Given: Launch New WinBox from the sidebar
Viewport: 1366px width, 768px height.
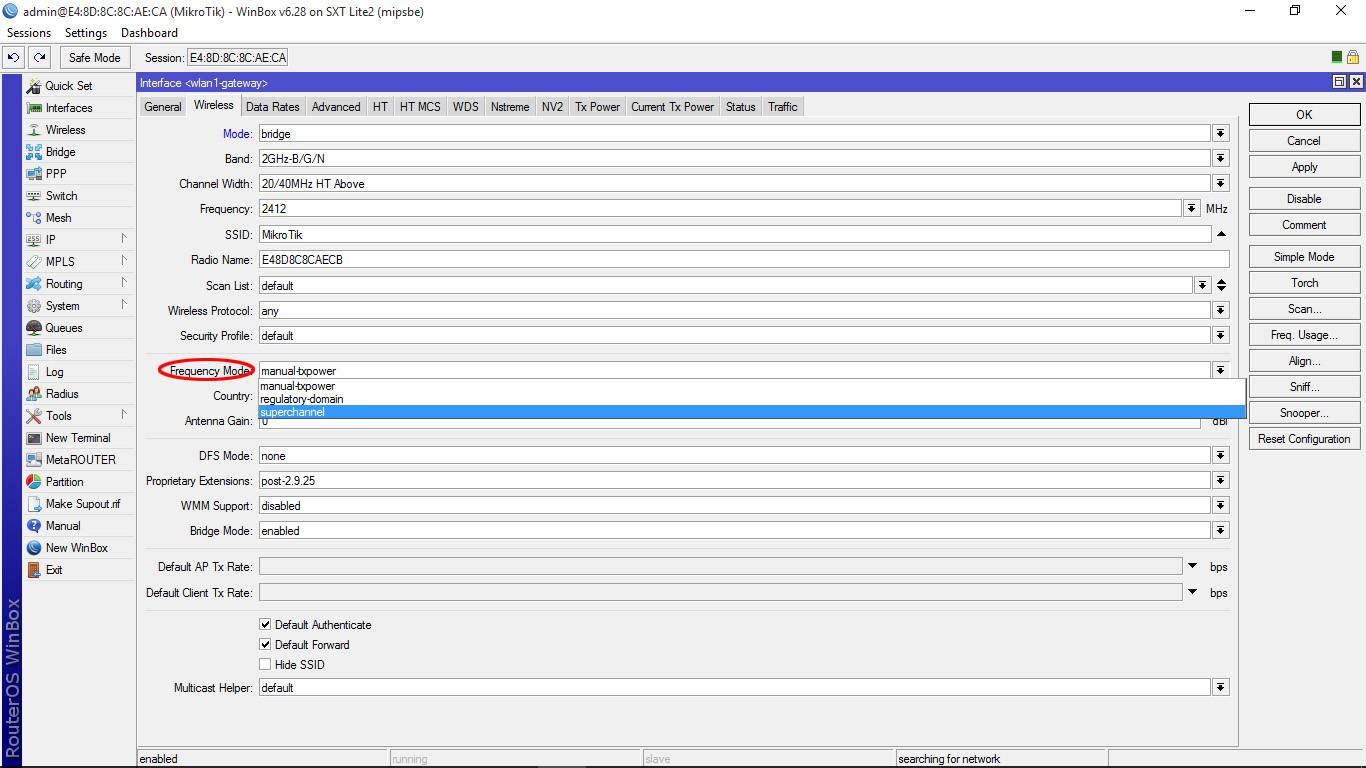Looking at the screenshot, I should coord(76,548).
